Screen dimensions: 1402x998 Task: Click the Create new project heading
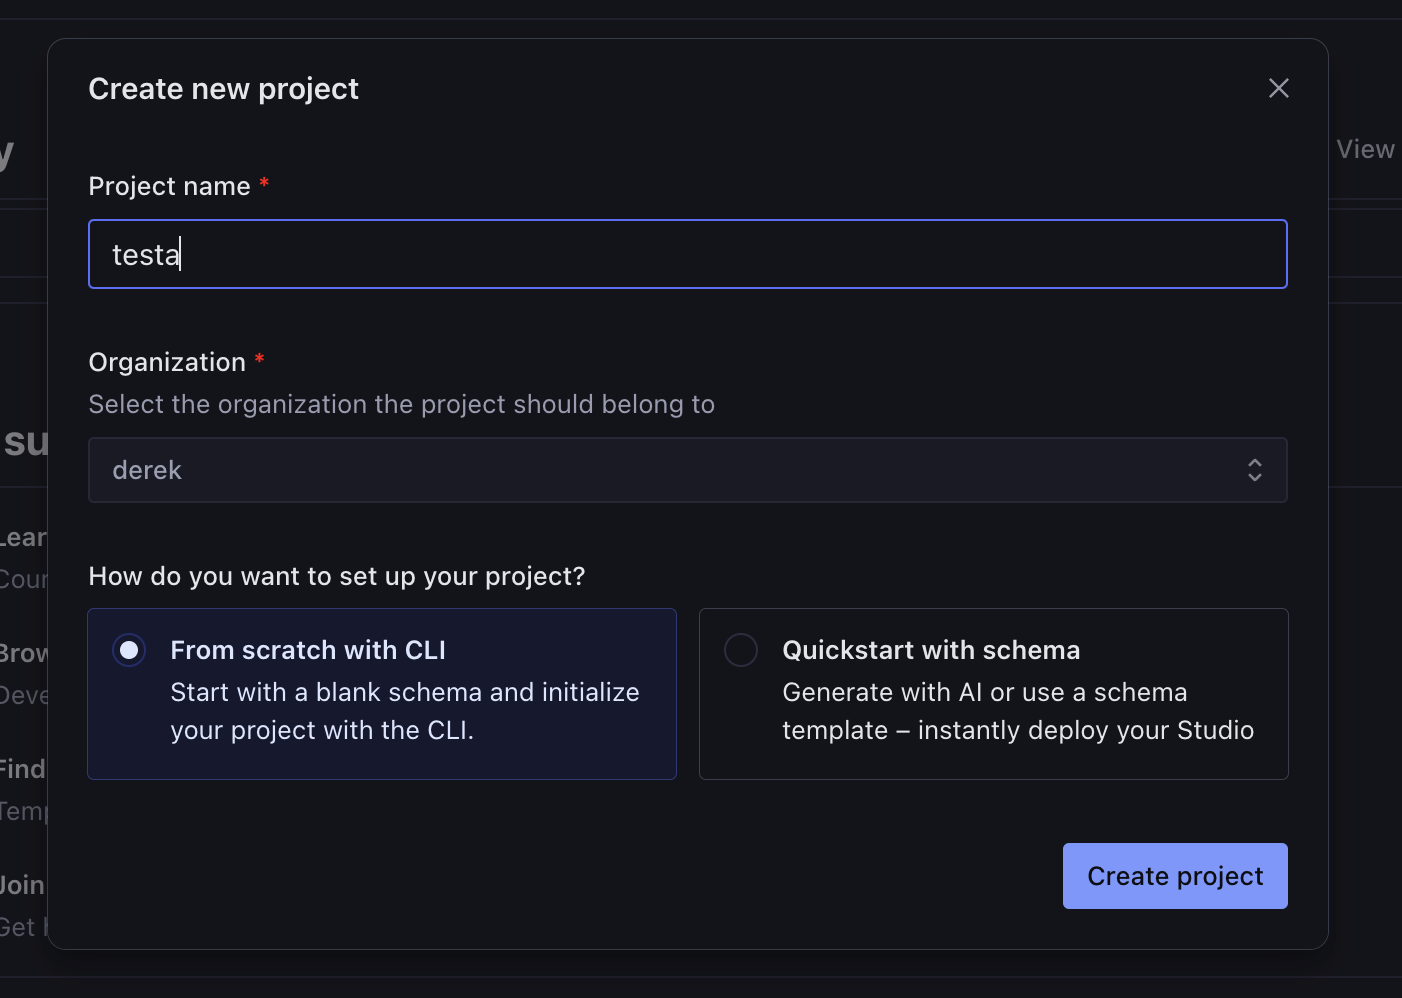[x=223, y=89]
